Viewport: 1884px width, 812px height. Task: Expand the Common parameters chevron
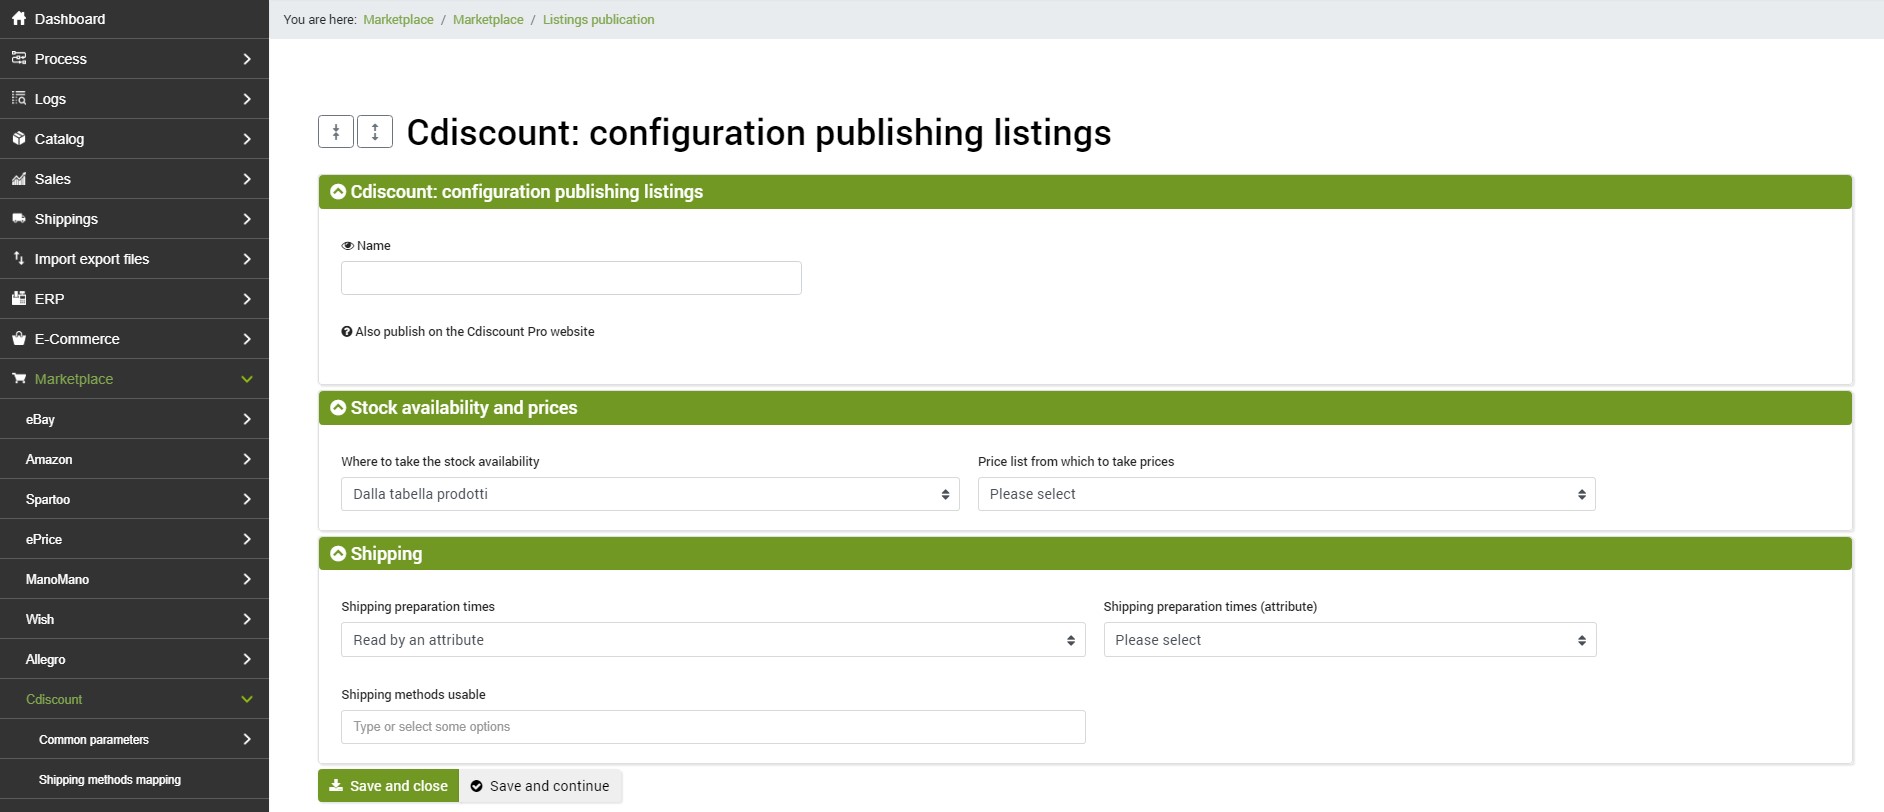(x=247, y=739)
